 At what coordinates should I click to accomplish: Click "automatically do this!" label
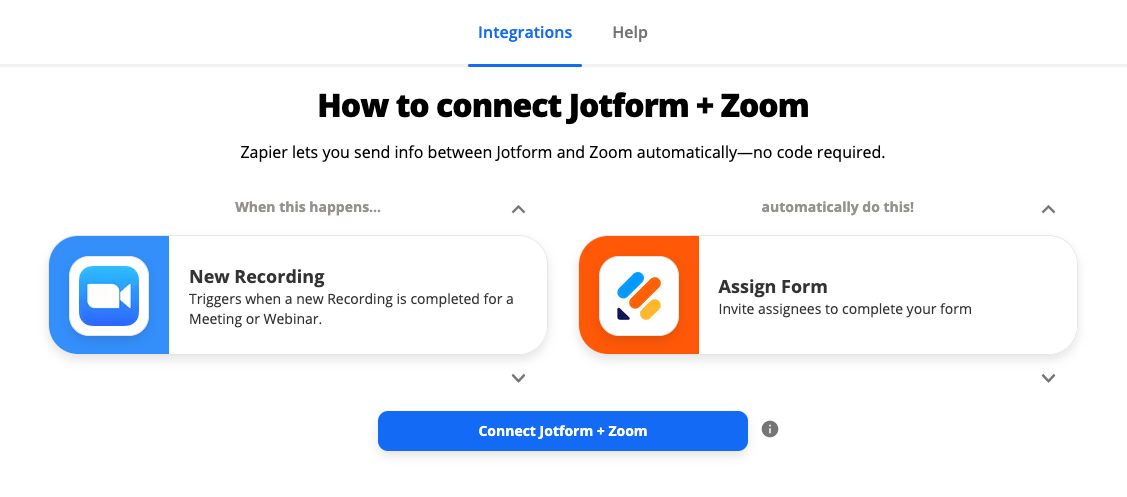pos(838,208)
